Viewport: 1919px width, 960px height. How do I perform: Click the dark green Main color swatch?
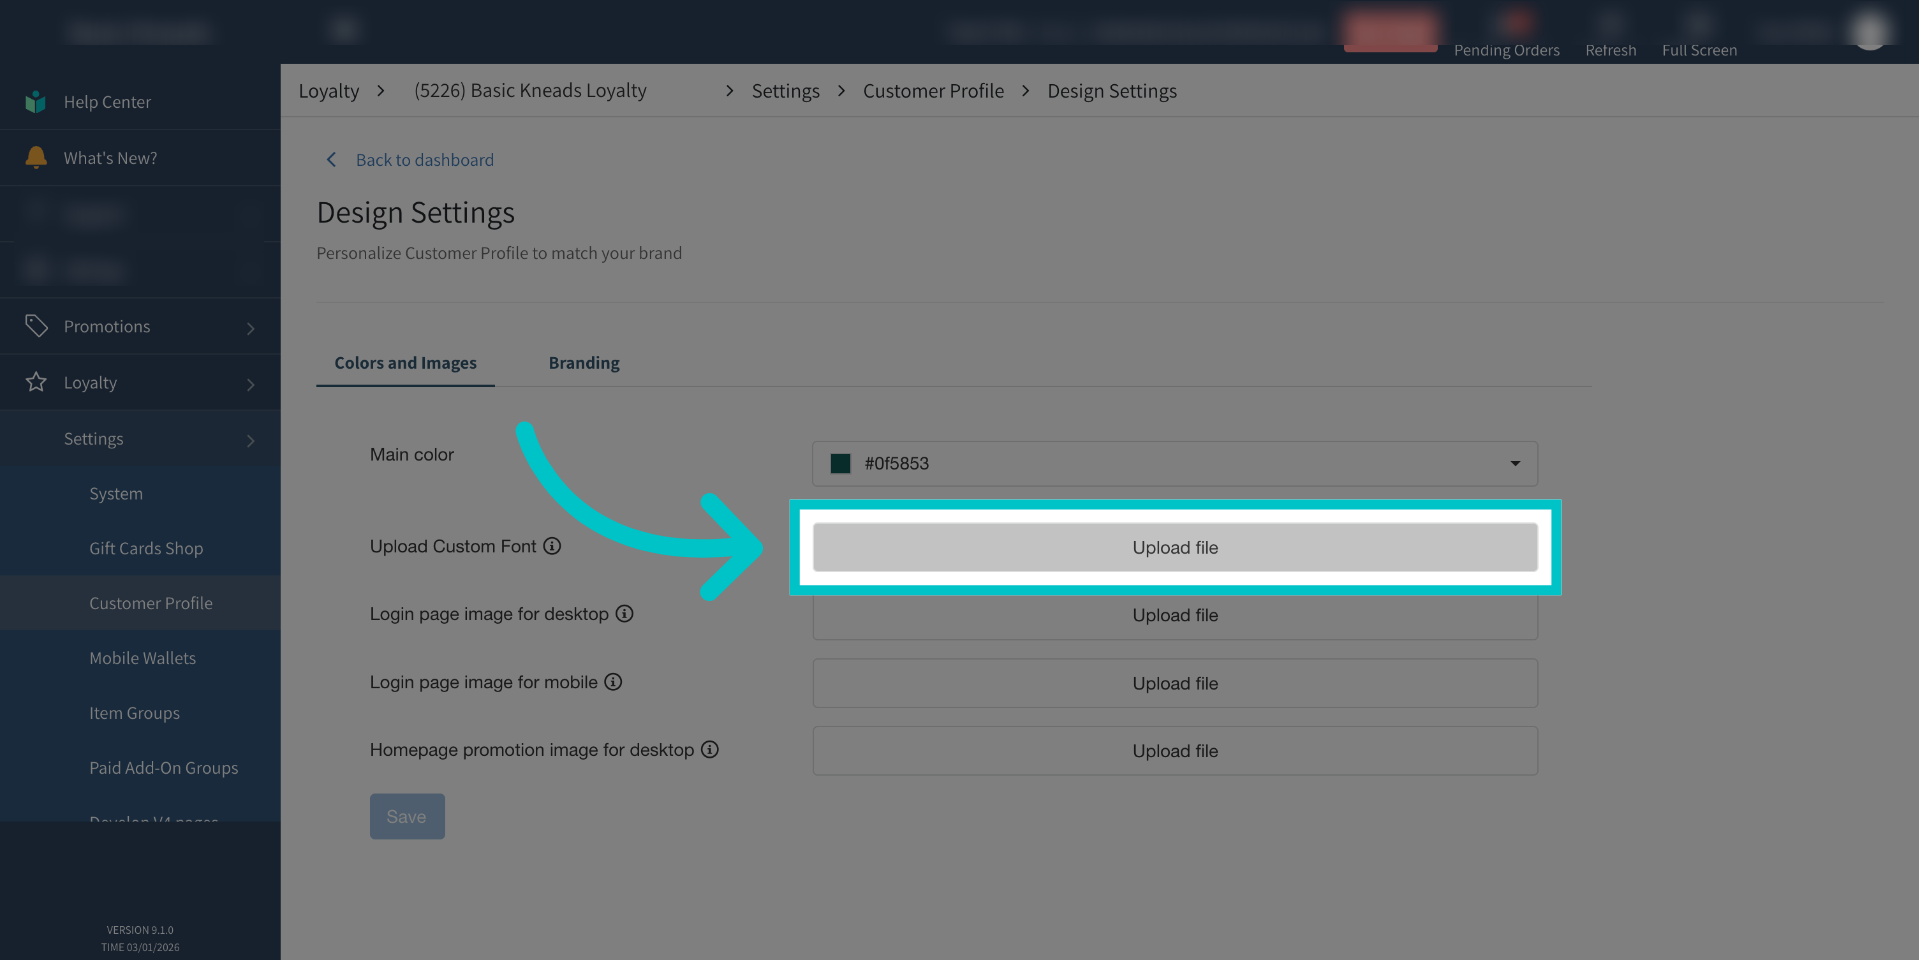click(x=841, y=464)
